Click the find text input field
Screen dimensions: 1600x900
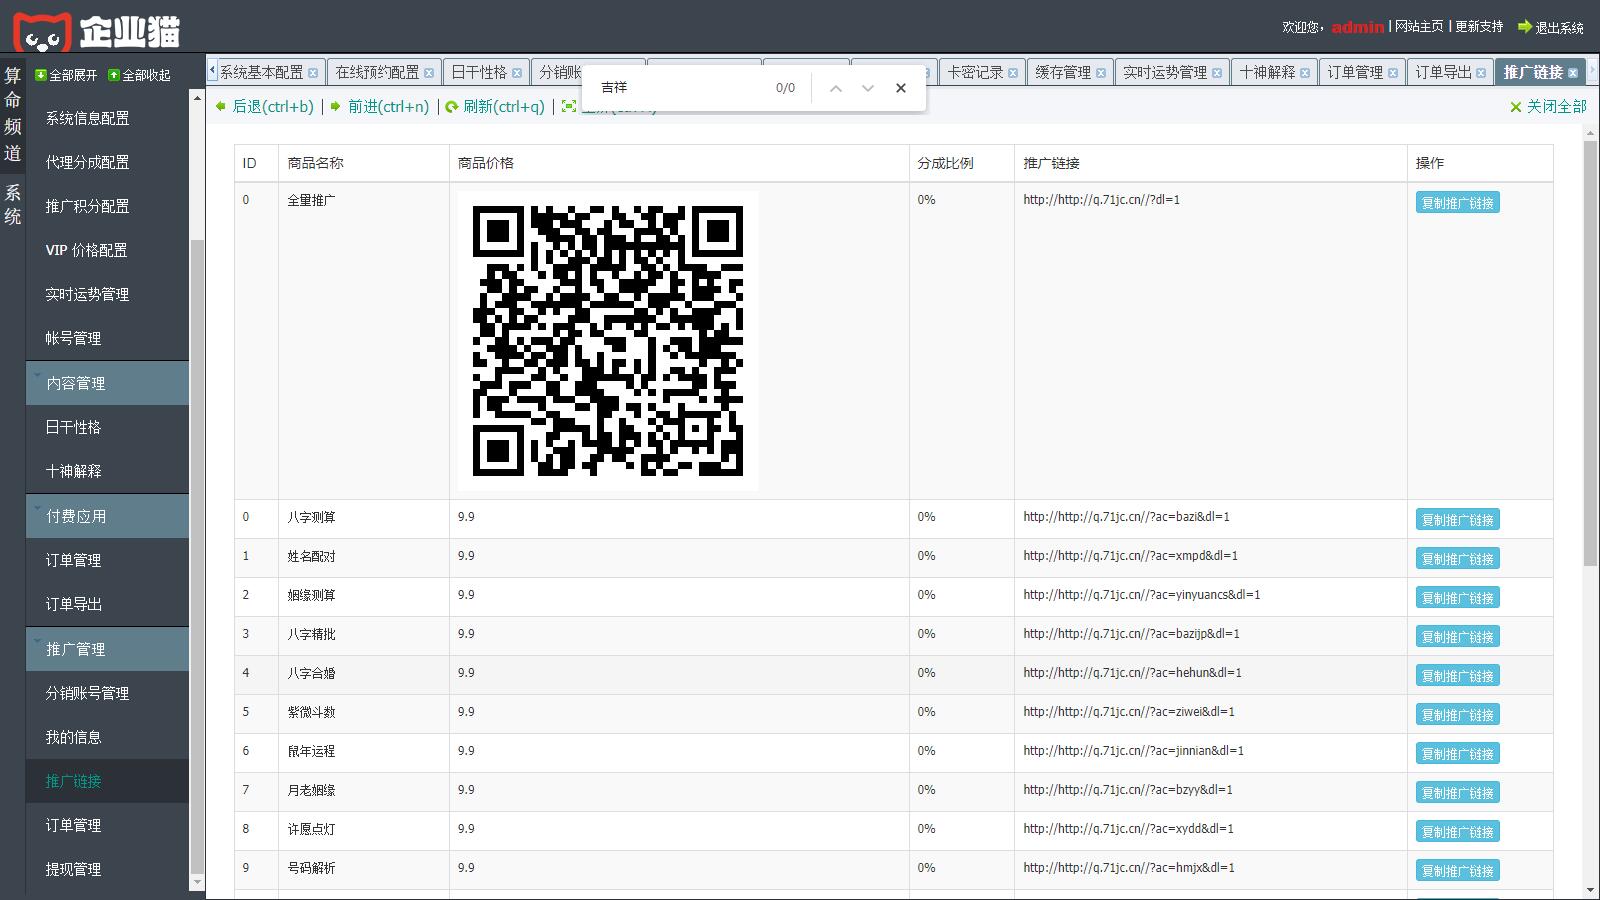680,88
